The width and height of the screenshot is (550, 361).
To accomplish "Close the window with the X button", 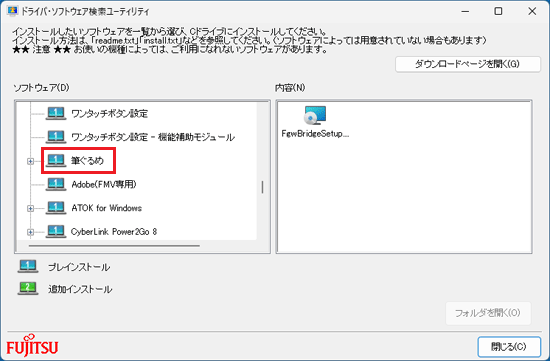I will click(x=532, y=11).
